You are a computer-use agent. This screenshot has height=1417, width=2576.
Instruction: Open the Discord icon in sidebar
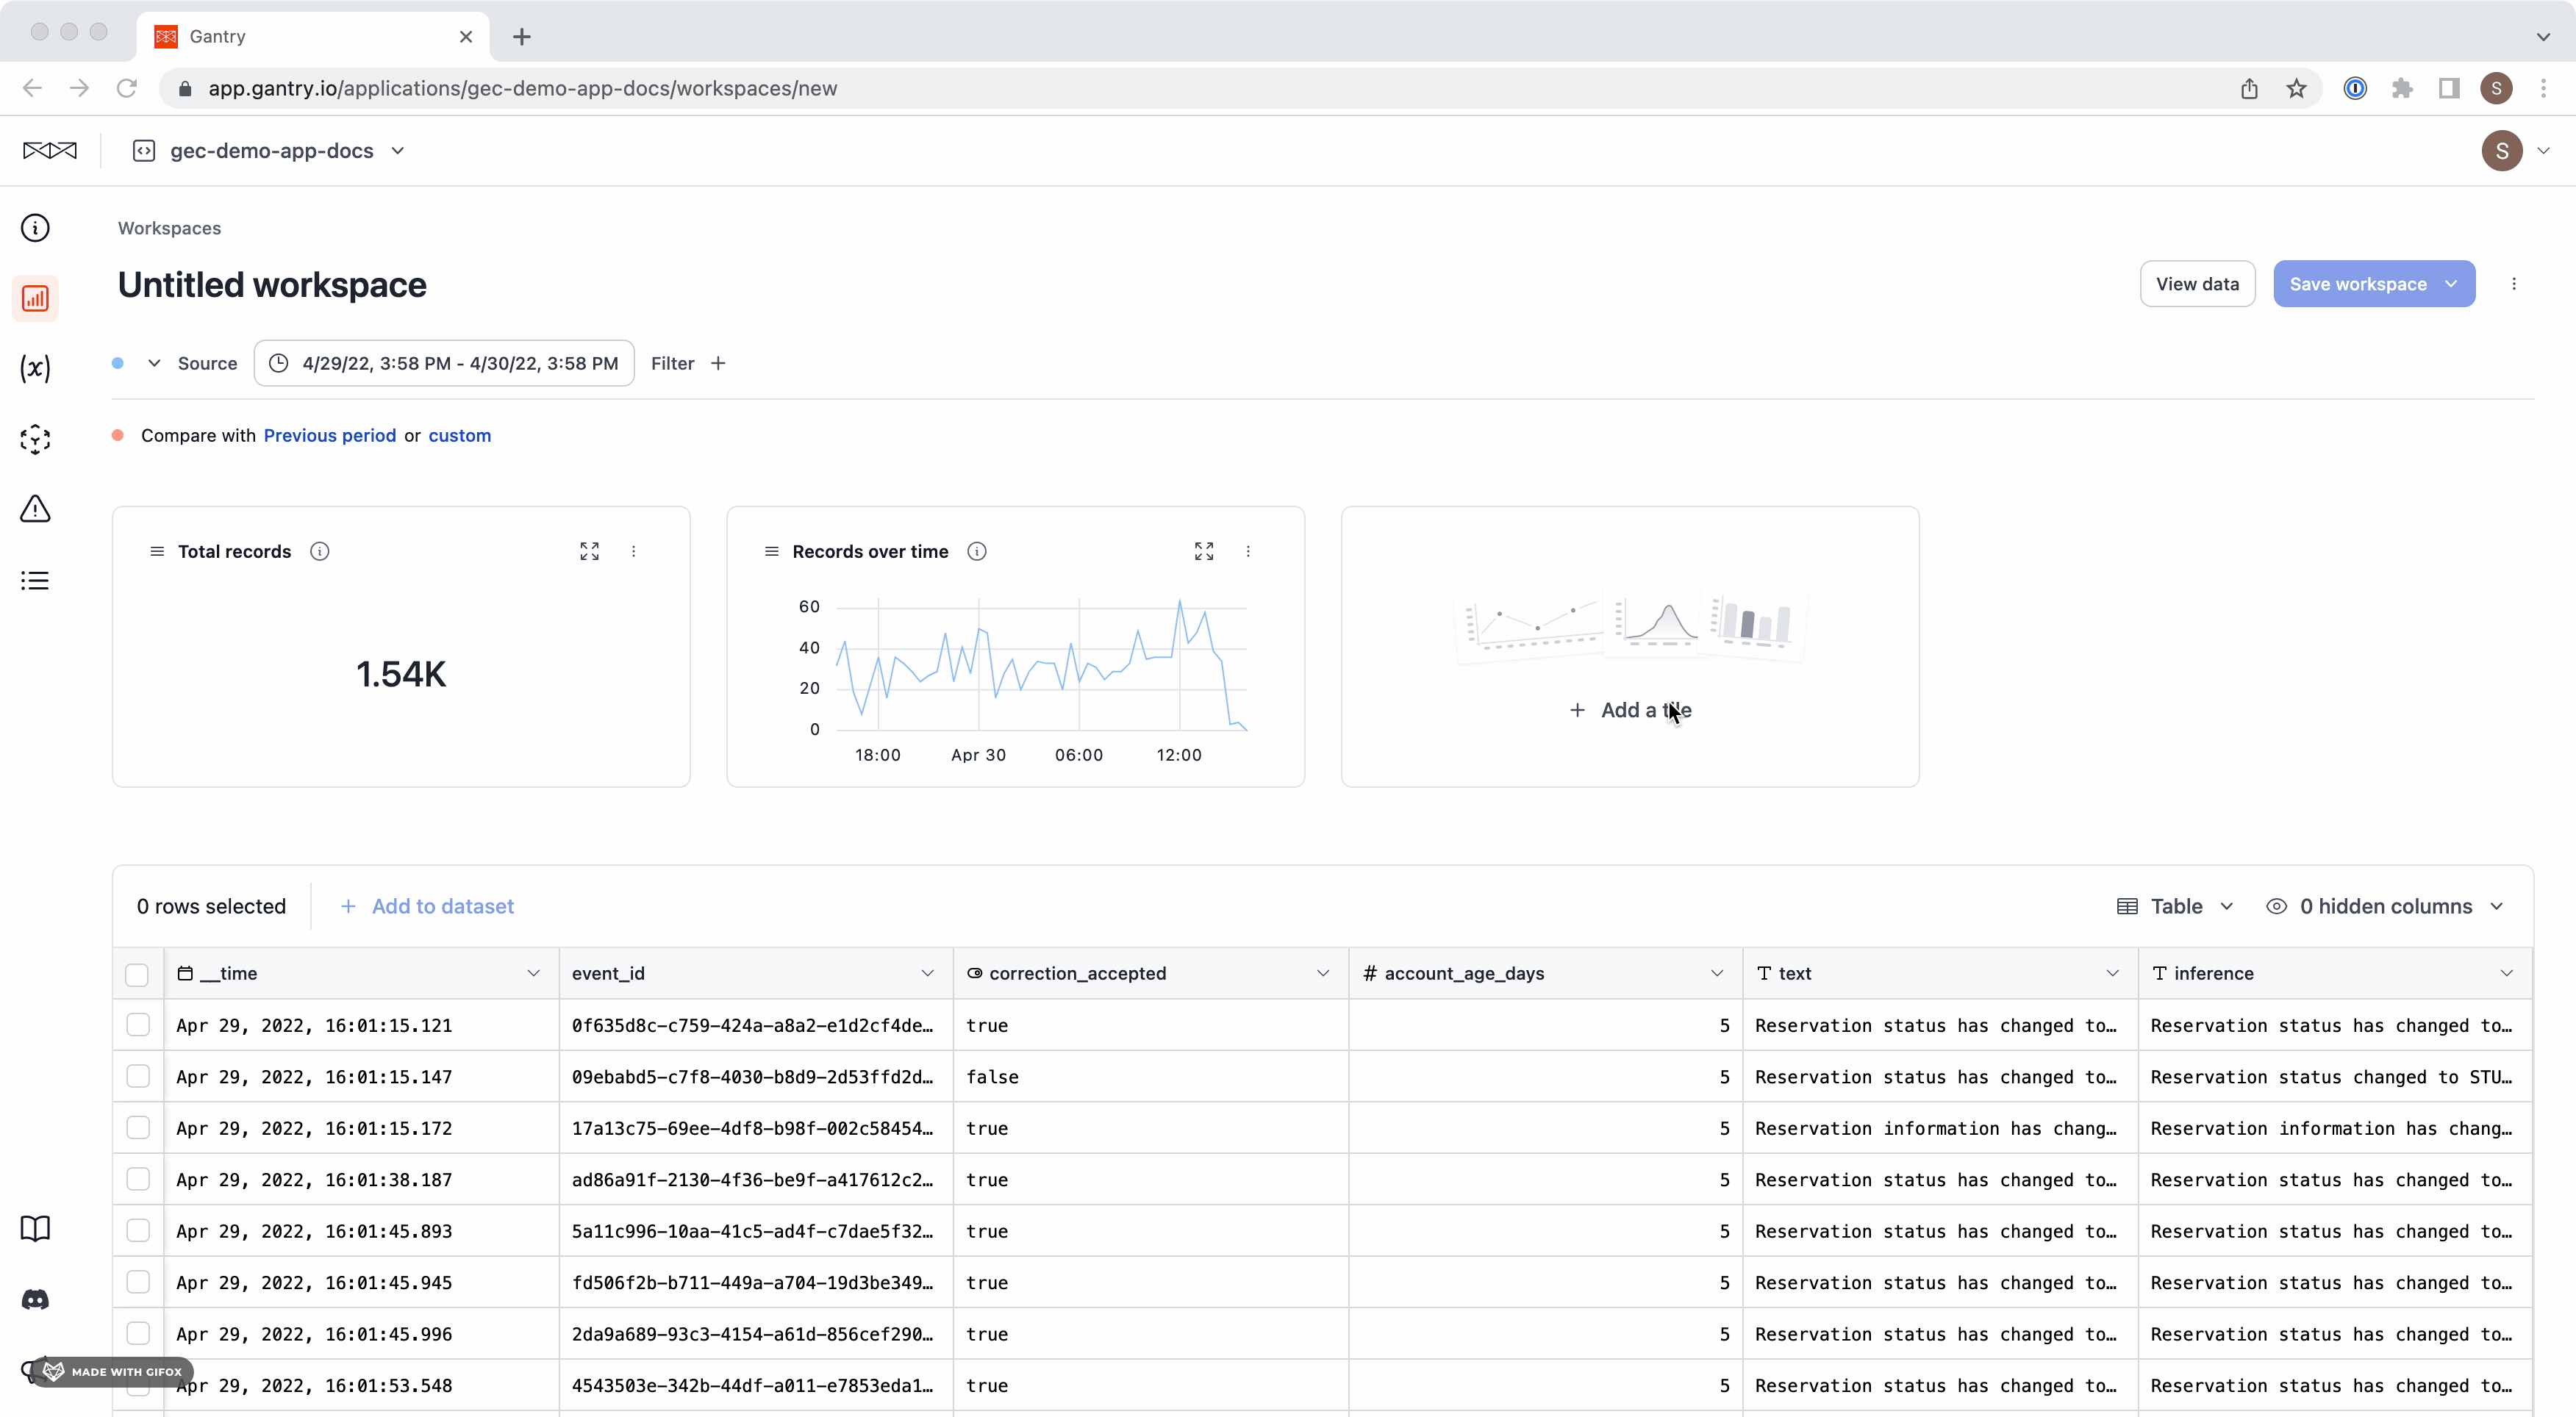[x=35, y=1299]
